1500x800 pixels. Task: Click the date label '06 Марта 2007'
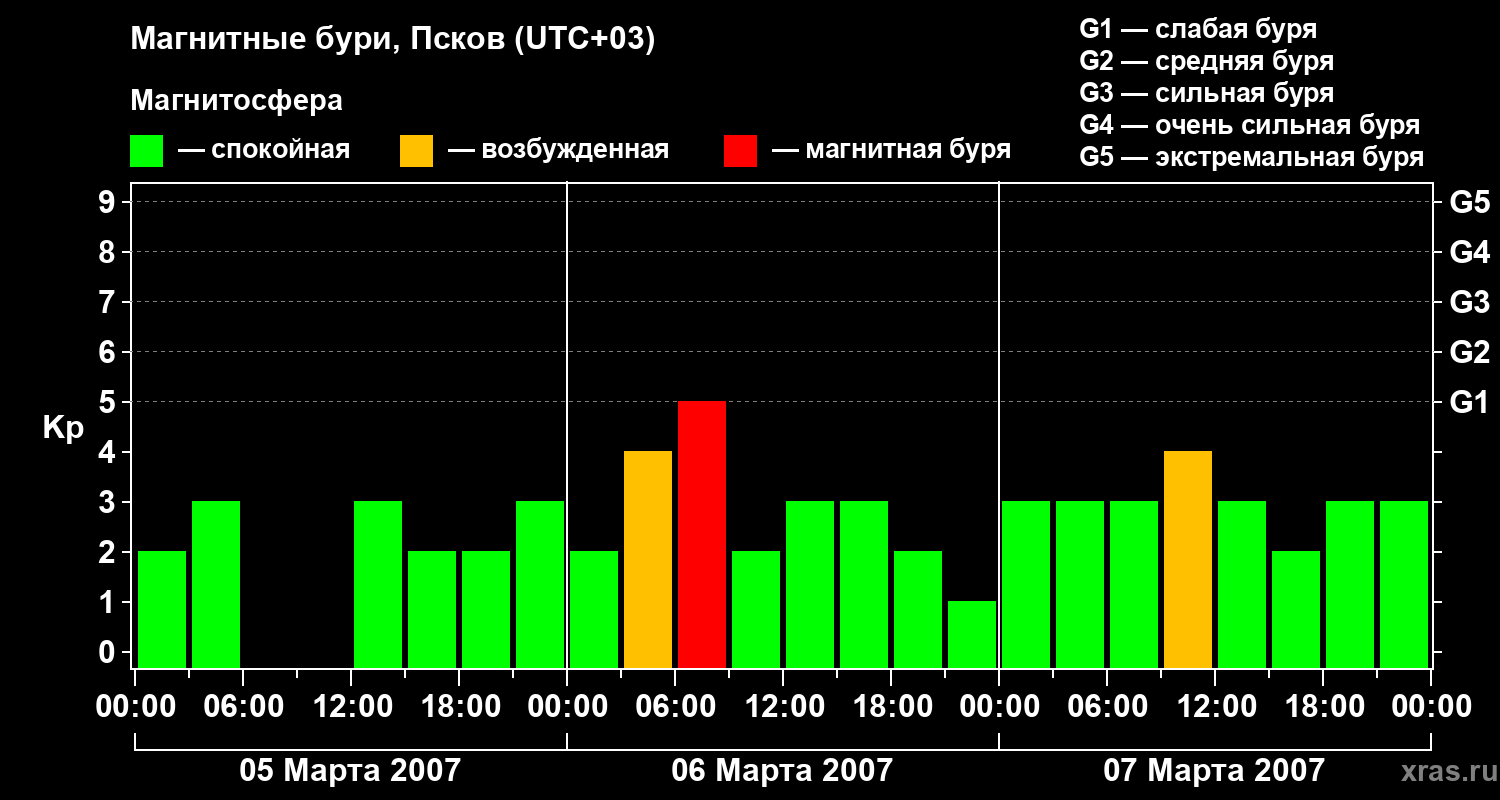click(x=782, y=770)
